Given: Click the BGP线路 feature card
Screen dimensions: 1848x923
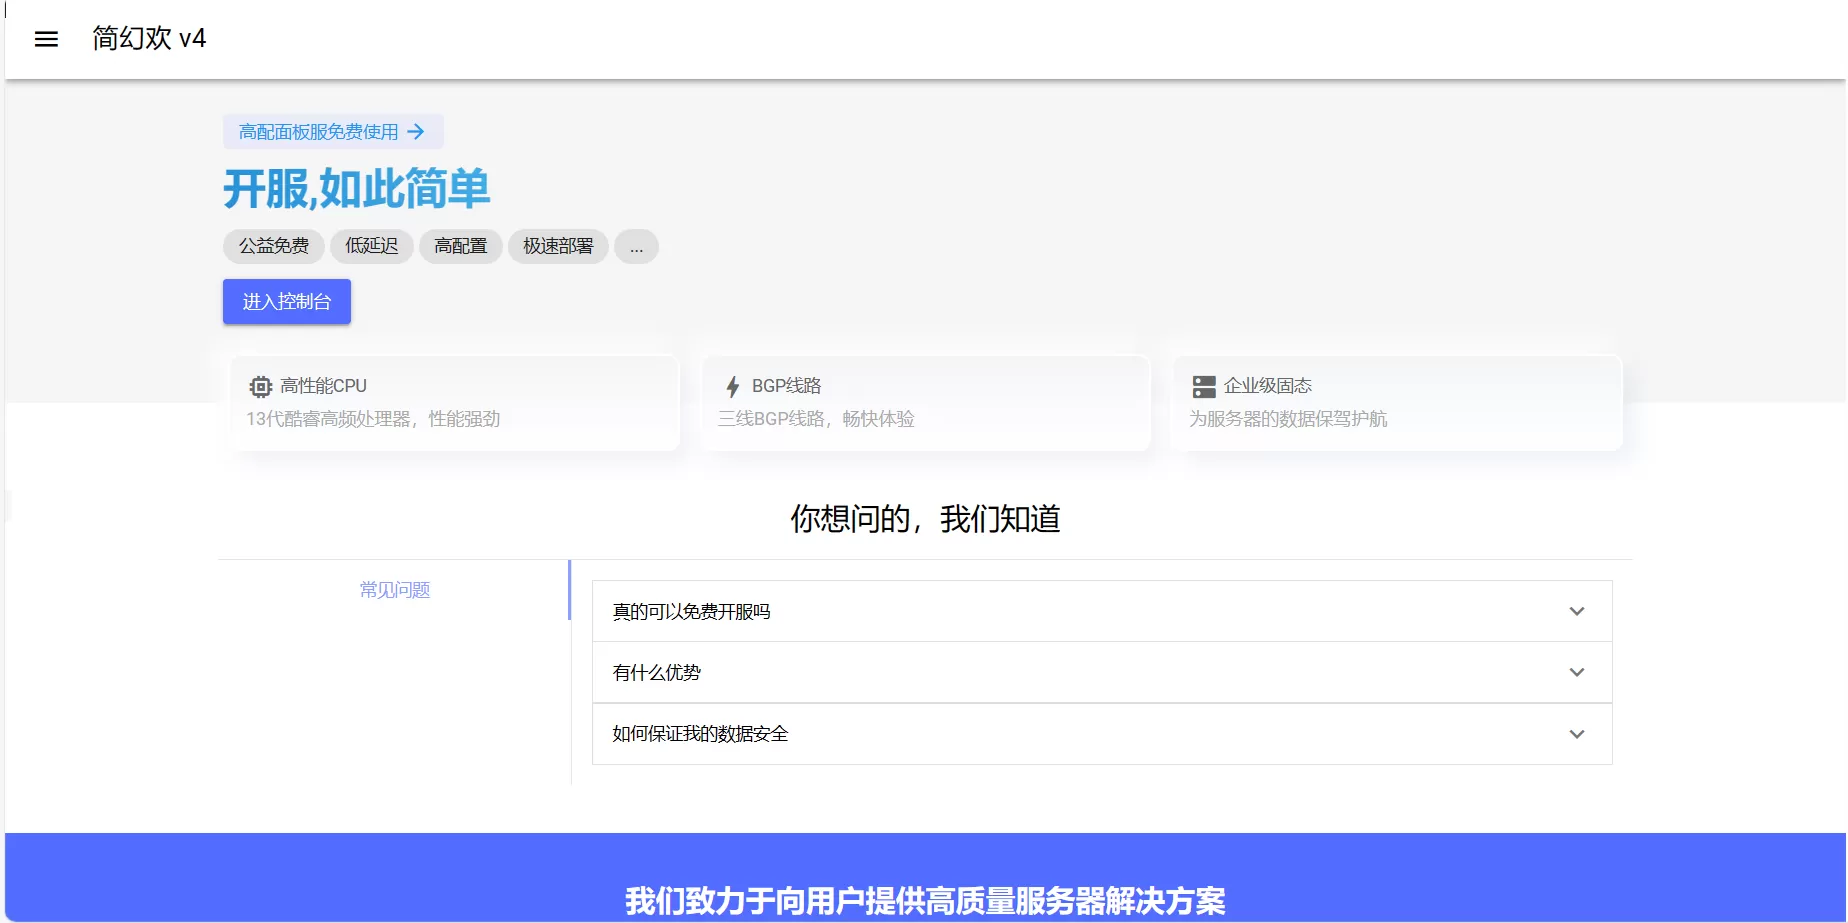Looking at the screenshot, I should click(x=925, y=403).
